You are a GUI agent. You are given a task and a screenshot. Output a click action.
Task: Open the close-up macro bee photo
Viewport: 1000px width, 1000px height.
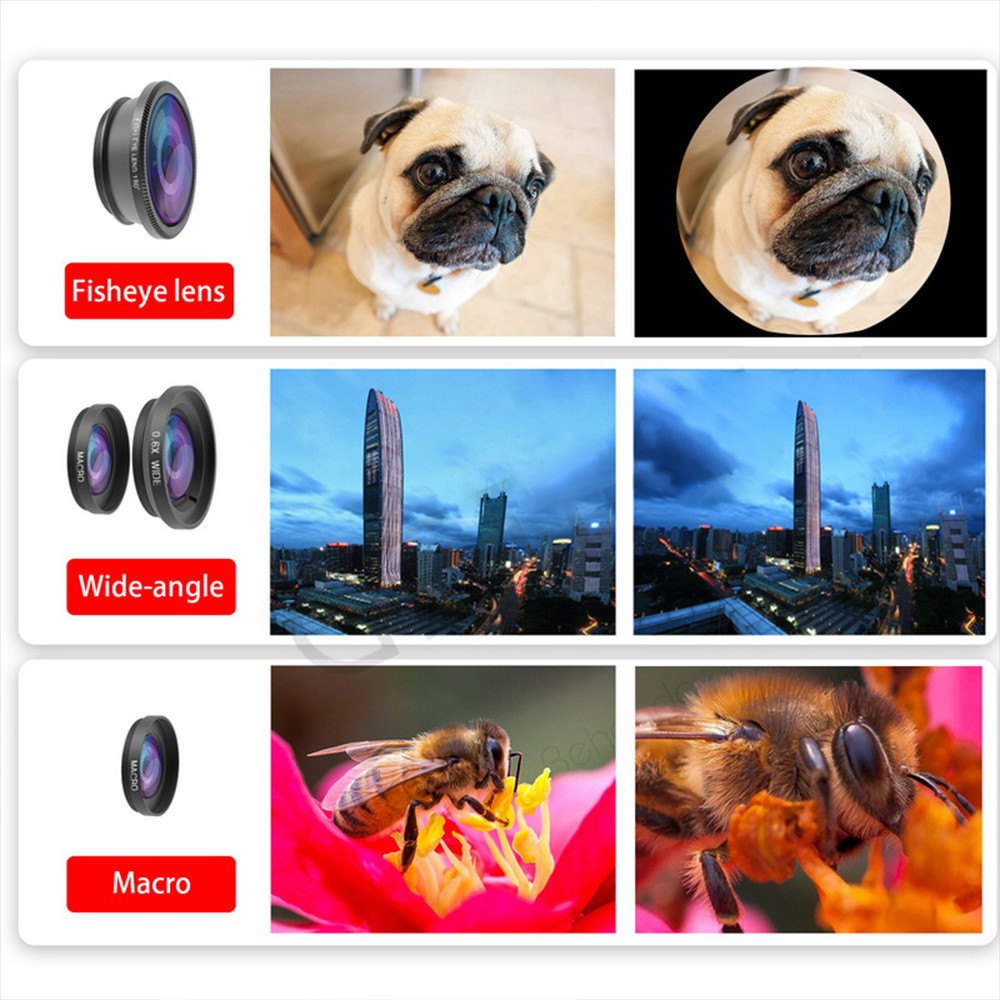[809, 800]
